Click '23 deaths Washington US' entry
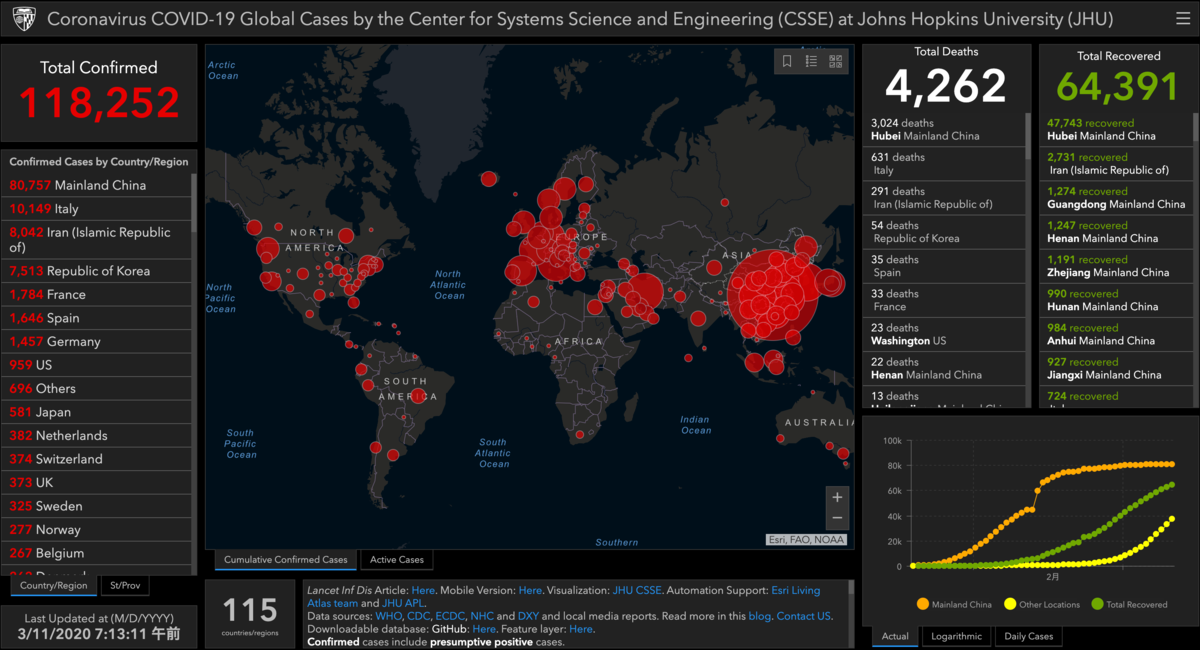Viewport: 1200px width, 650px height. point(944,334)
